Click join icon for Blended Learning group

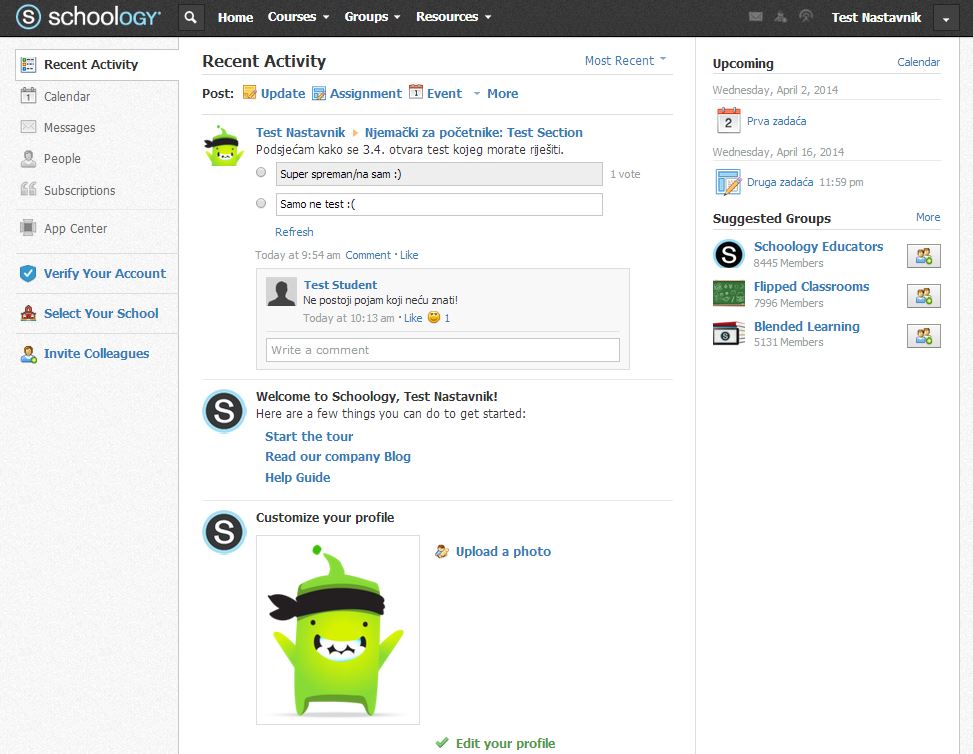[923, 336]
